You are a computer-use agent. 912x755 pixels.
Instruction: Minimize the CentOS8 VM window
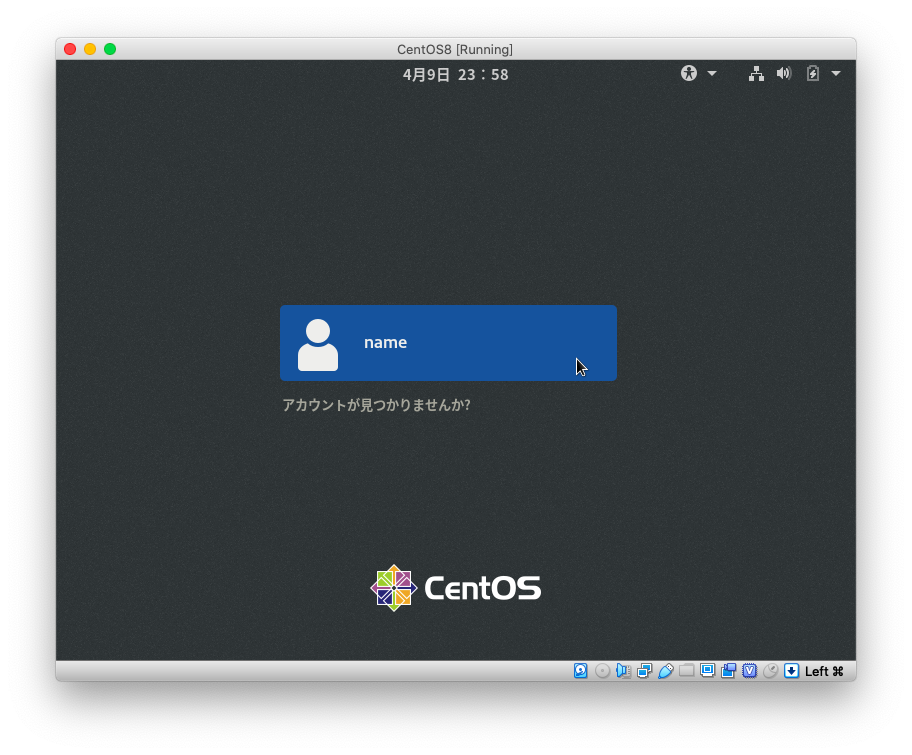pyautogui.click(x=90, y=49)
